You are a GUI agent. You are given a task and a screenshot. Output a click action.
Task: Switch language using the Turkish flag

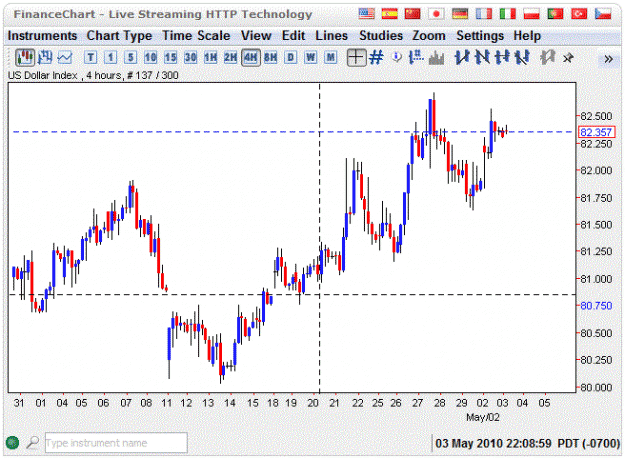point(579,14)
